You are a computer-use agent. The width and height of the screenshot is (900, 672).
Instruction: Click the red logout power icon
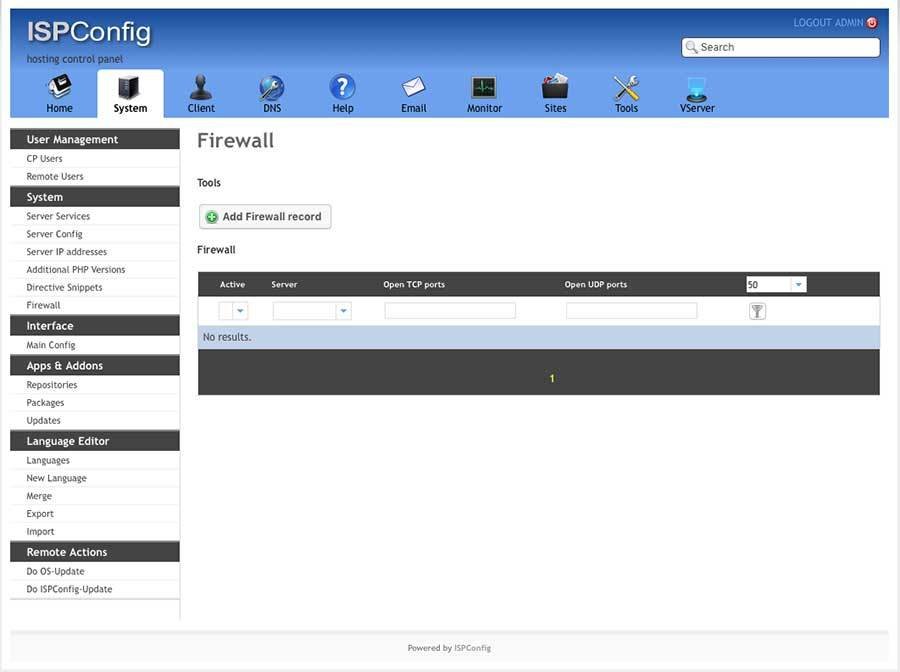872,23
